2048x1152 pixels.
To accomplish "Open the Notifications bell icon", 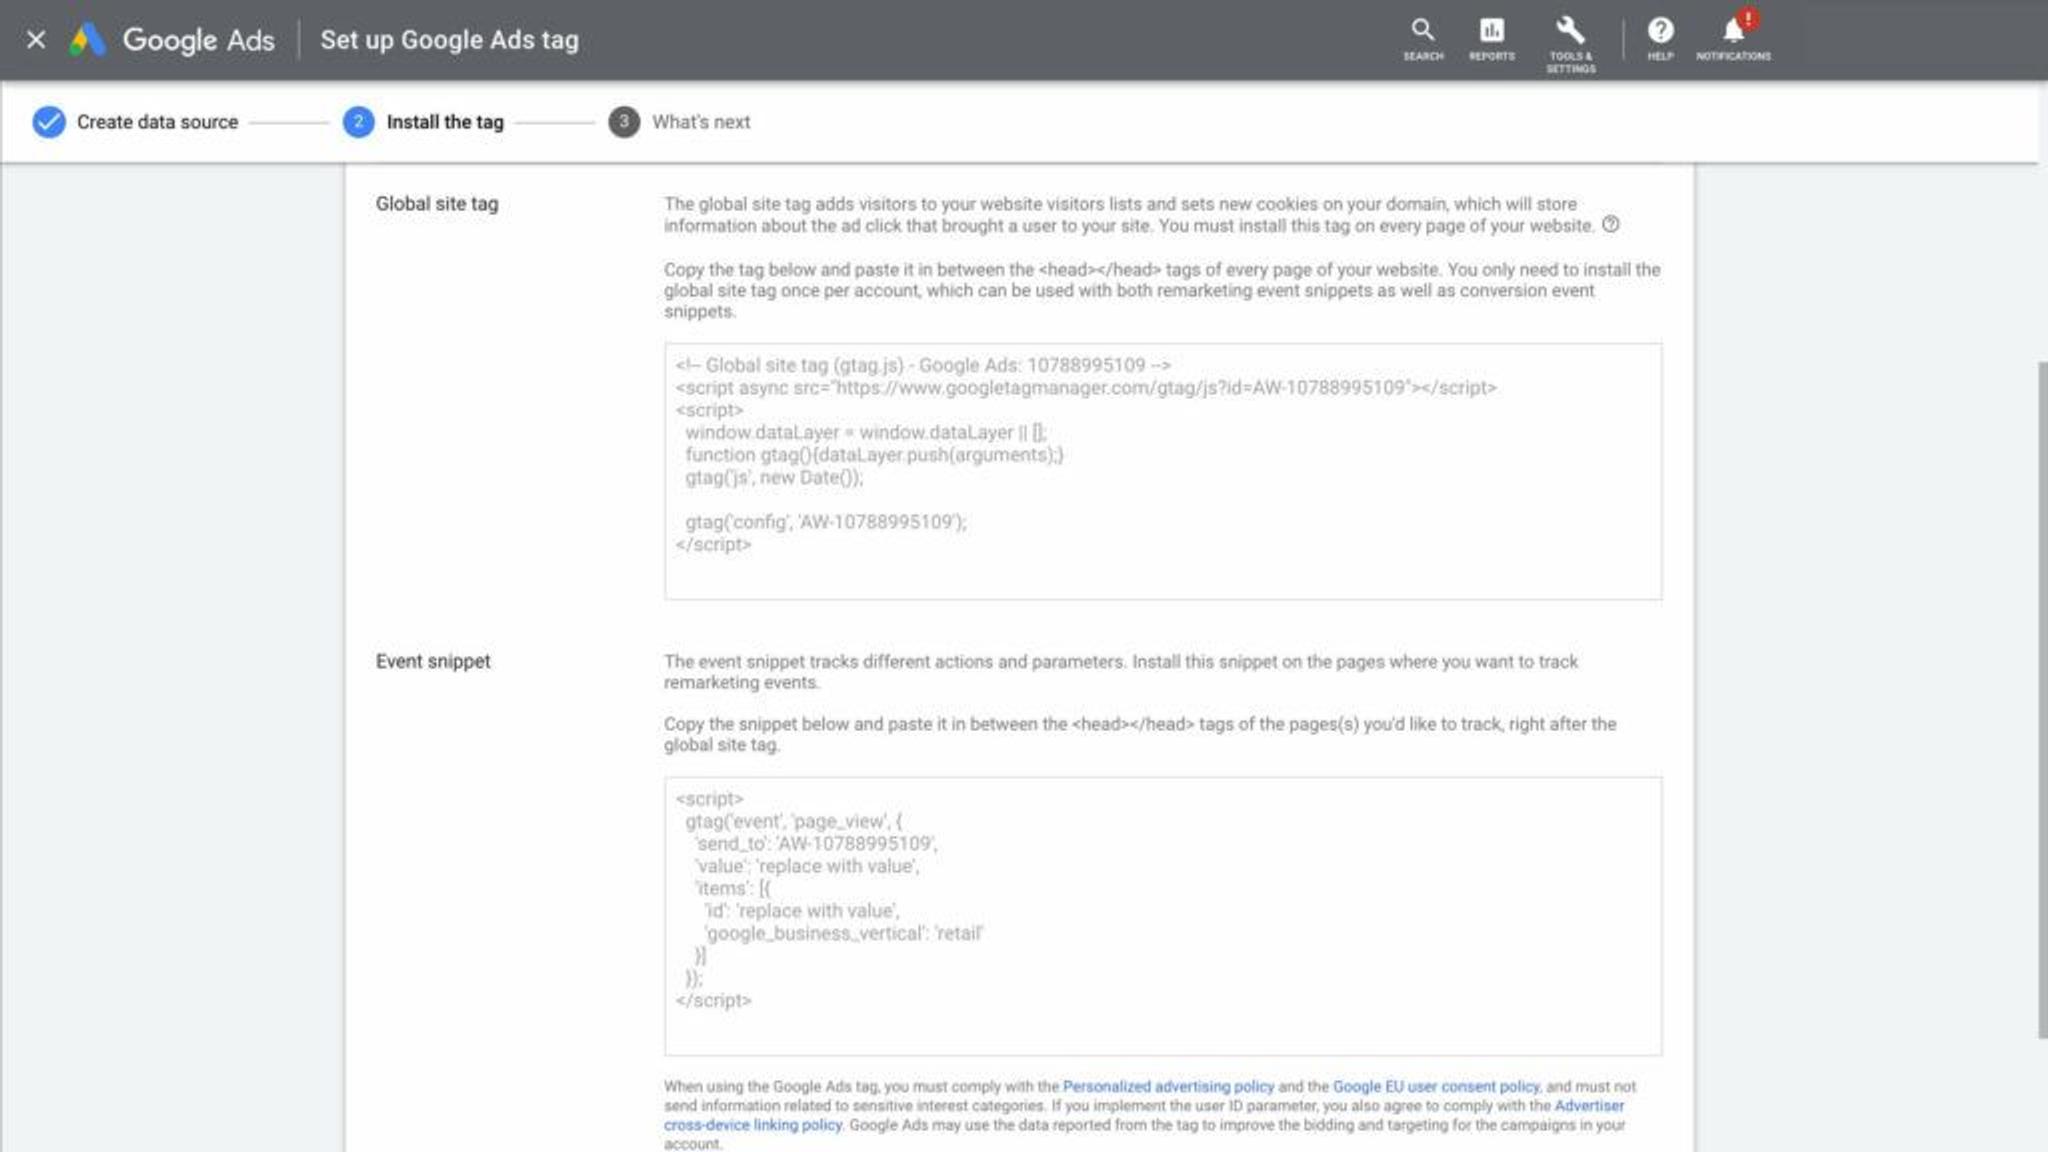I will (x=1733, y=38).
